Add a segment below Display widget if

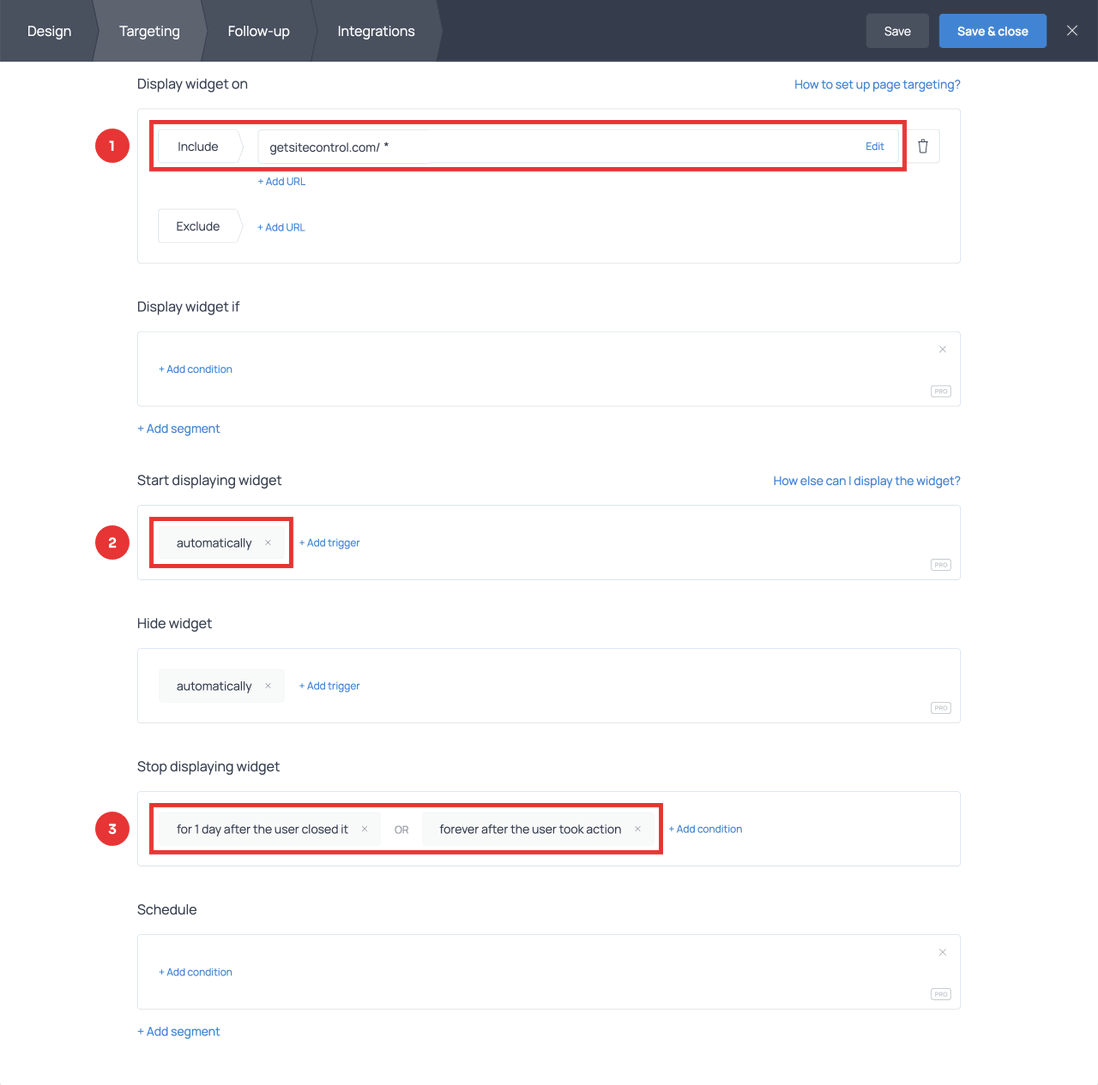[x=178, y=428]
